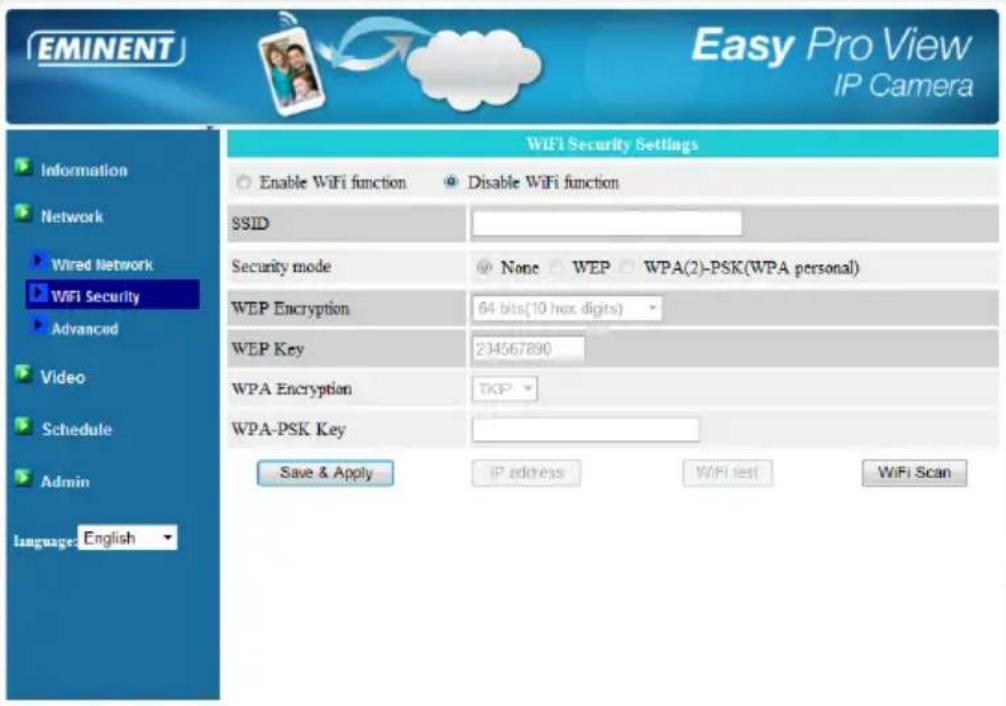Click the green arrow icon beside Network
Viewport: 1006px width, 706px height.
(x=23, y=212)
